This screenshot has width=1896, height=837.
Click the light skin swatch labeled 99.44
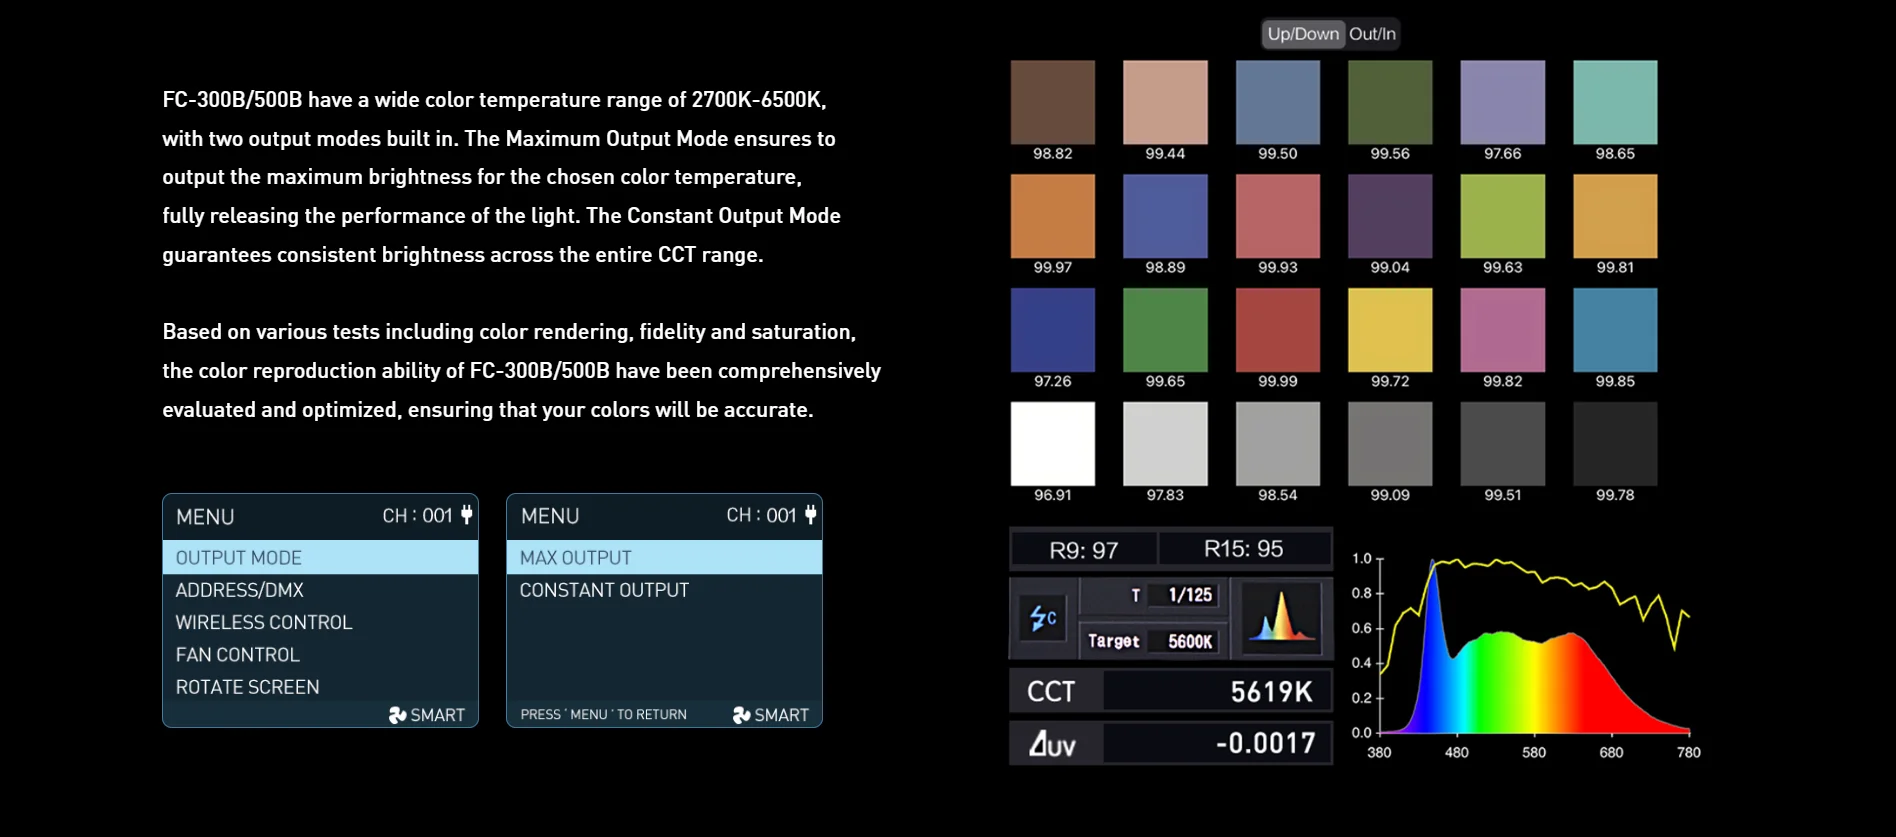tap(1165, 102)
